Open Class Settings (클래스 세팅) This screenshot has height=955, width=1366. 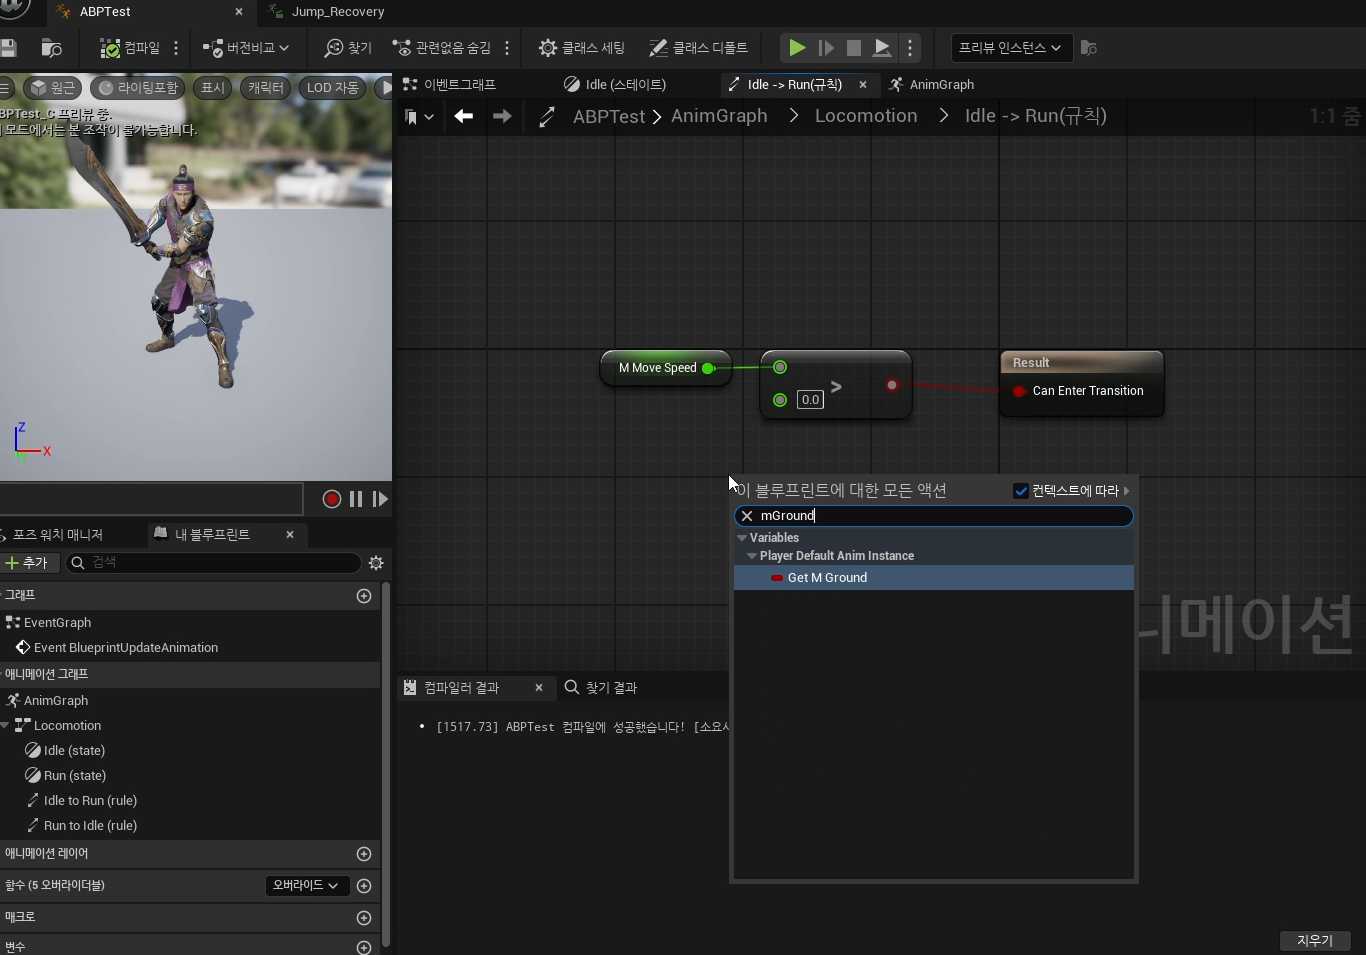point(582,48)
